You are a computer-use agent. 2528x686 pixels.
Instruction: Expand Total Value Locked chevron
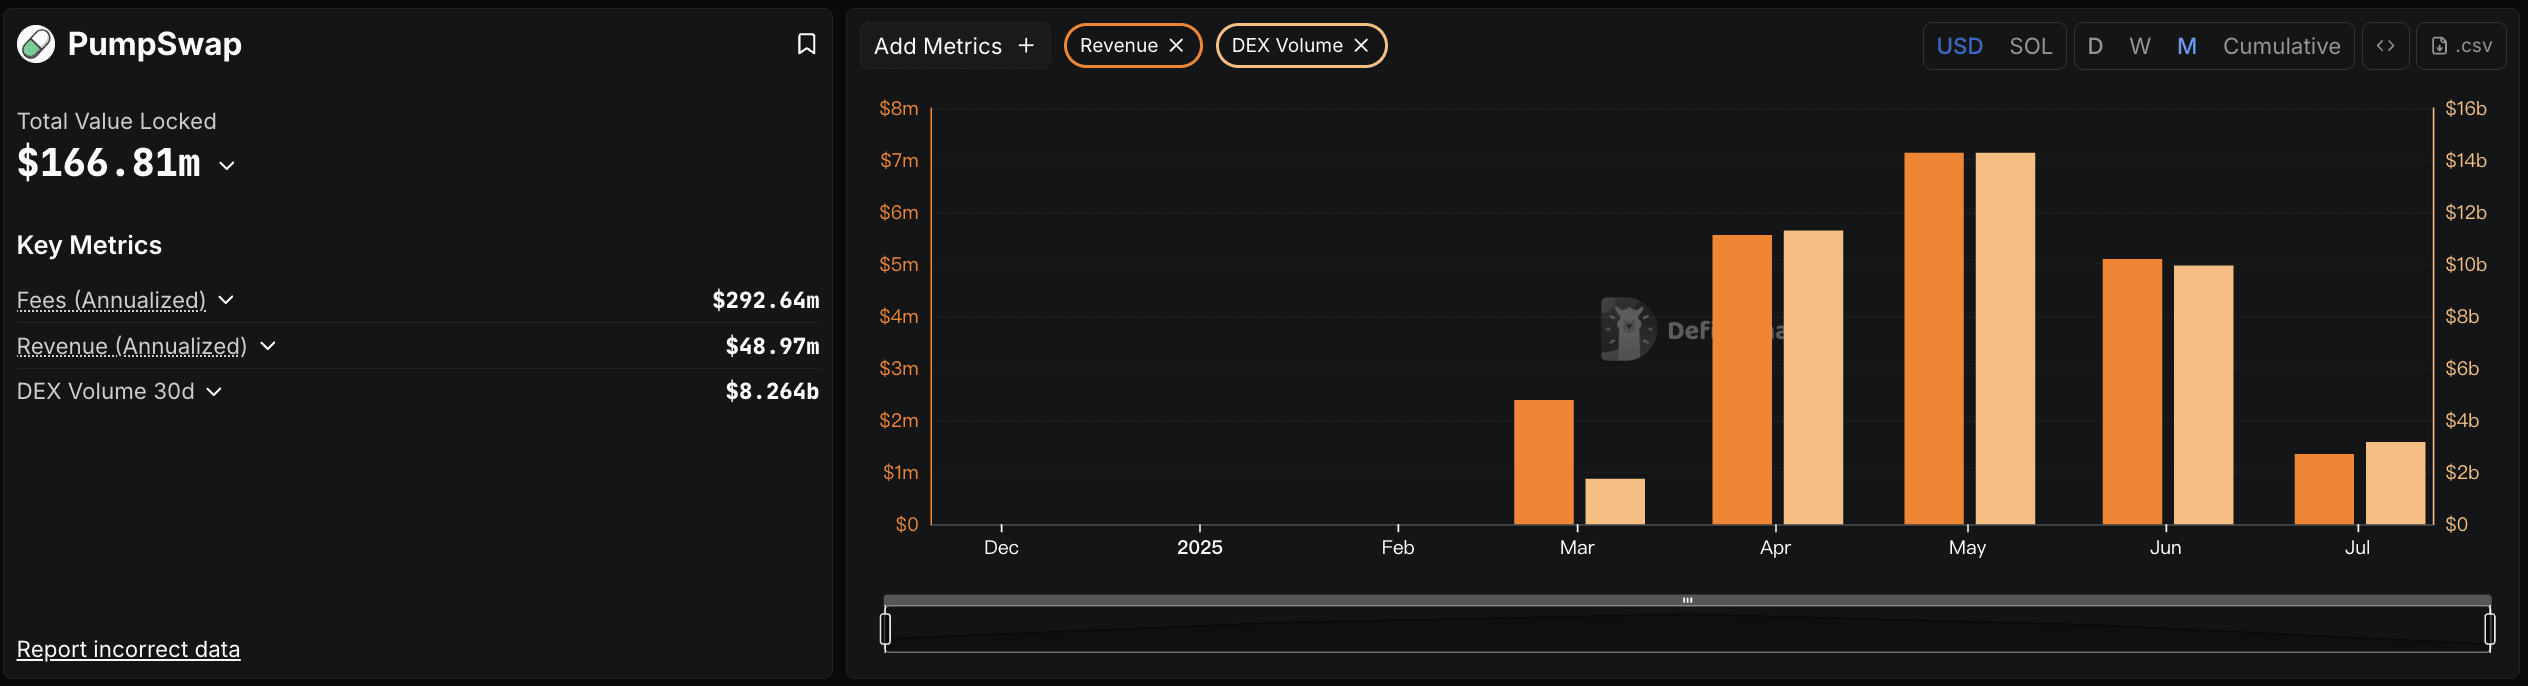(x=227, y=166)
